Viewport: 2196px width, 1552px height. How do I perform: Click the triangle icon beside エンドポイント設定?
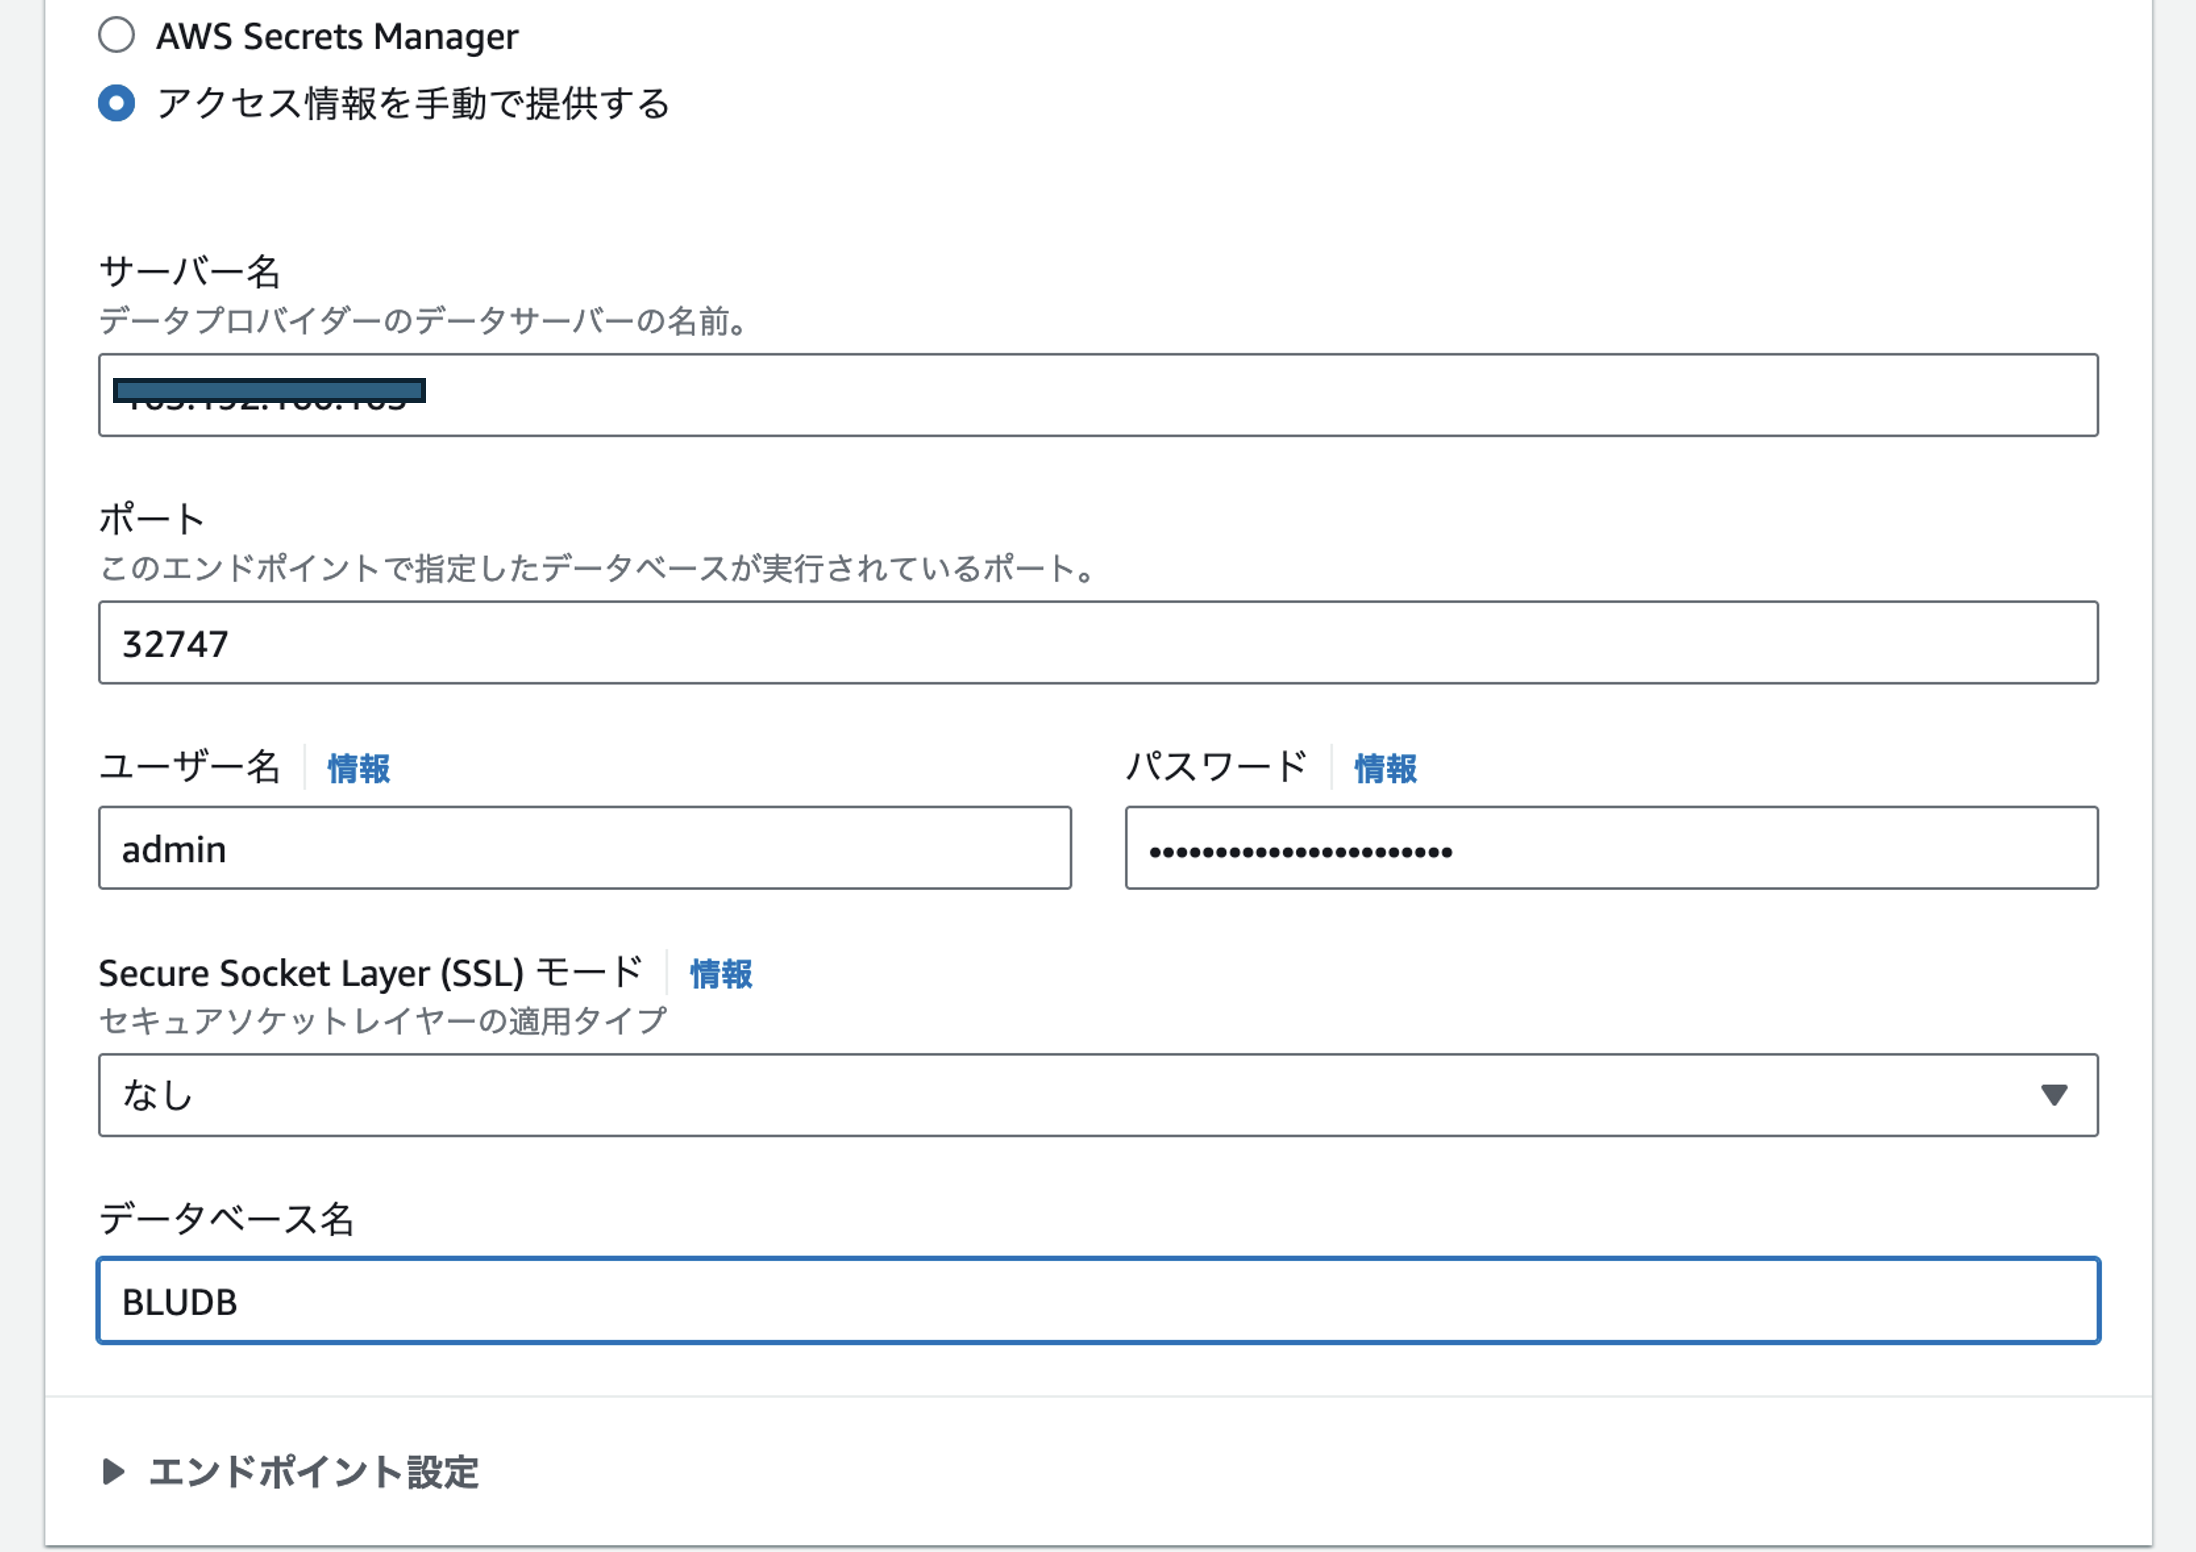(113, 1471)
